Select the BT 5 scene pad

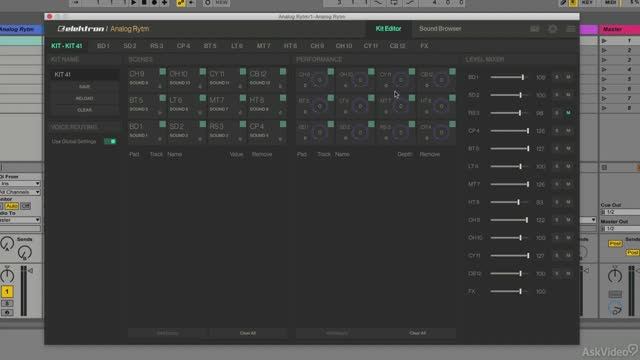click(147, 105)
